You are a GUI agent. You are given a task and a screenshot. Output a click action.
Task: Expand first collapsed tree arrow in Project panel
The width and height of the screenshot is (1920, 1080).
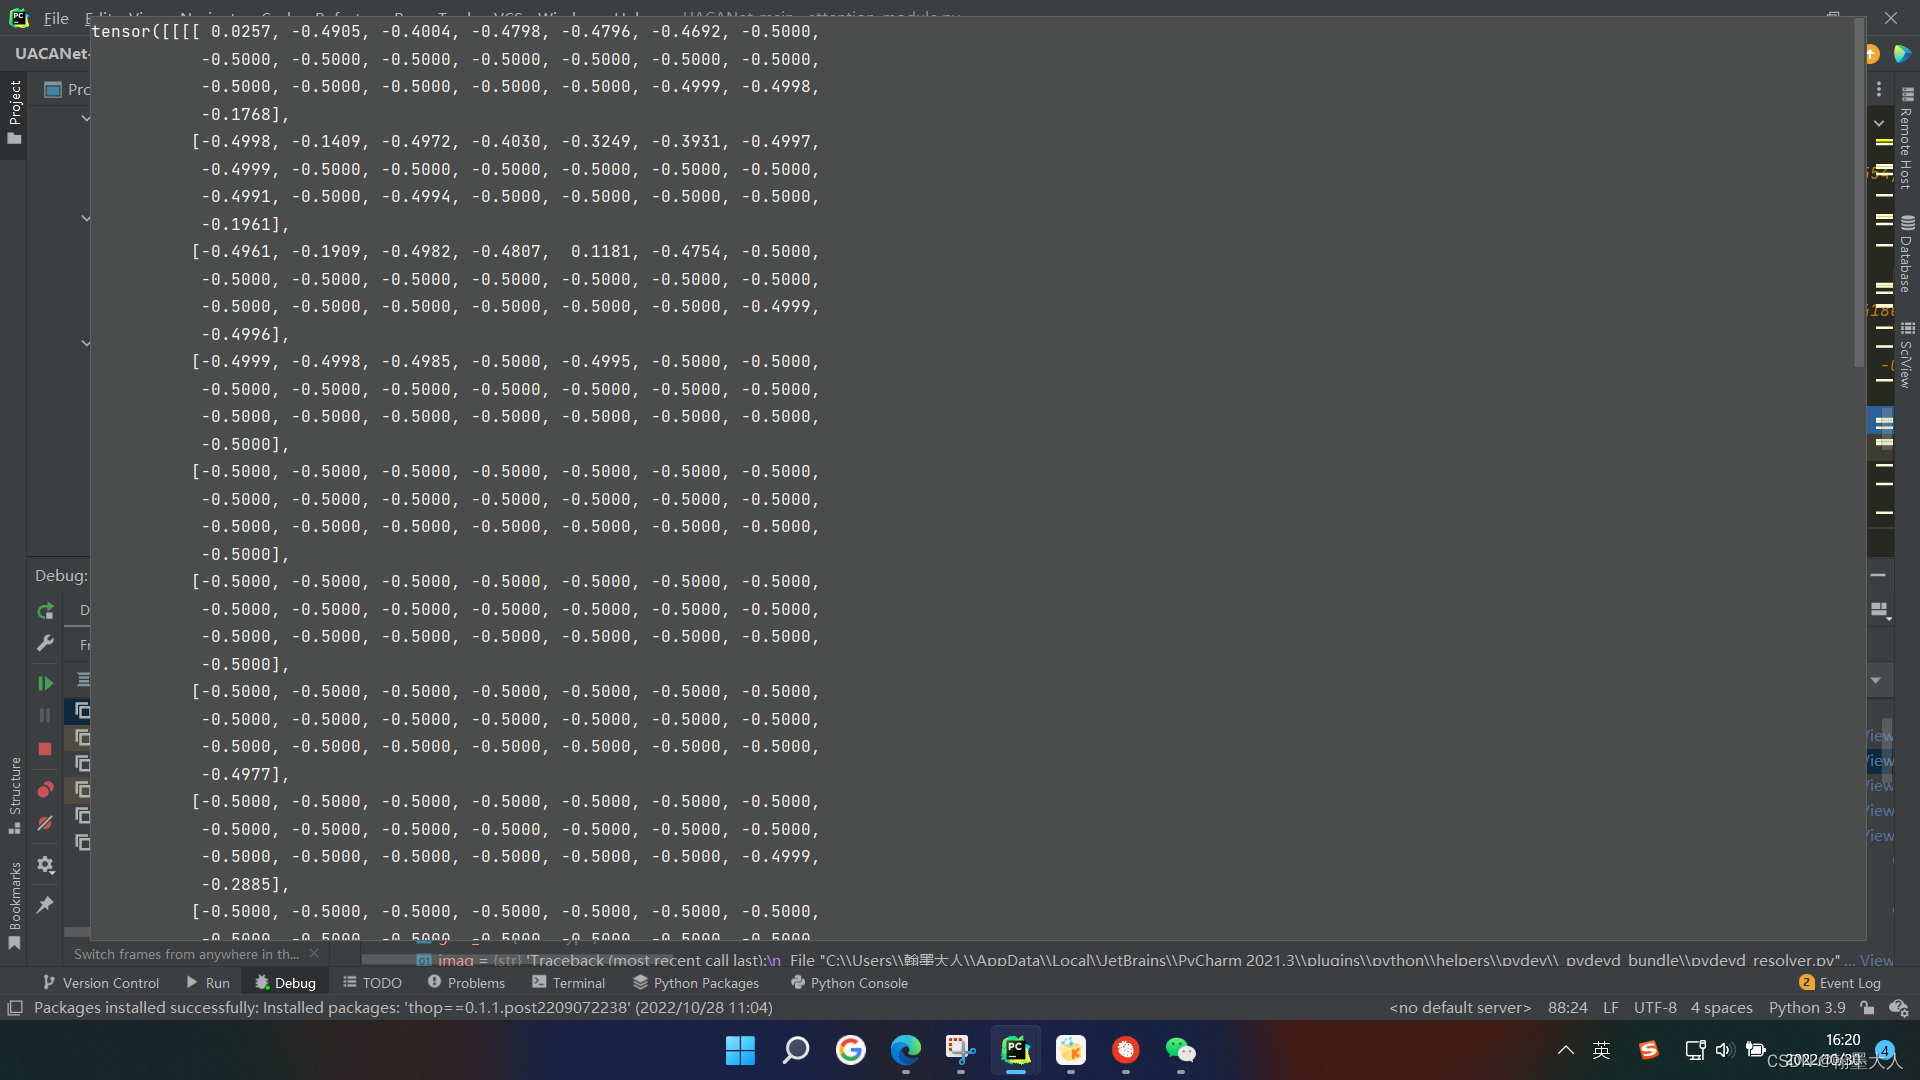86,118
